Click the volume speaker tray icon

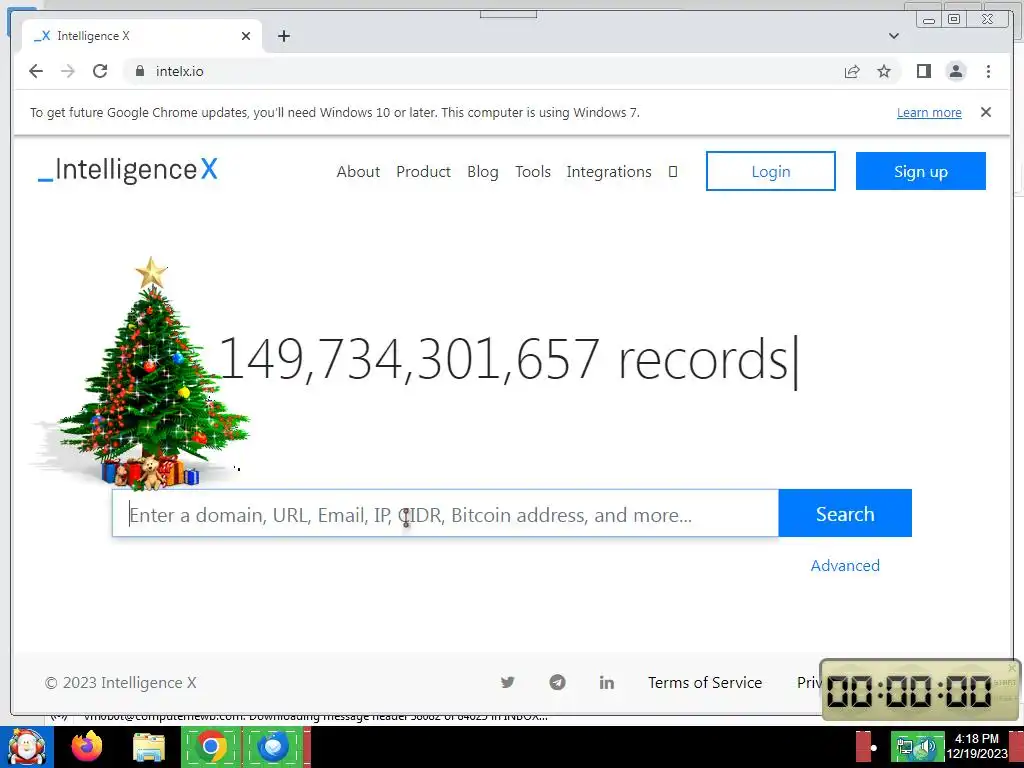click(x=927, y=746)
